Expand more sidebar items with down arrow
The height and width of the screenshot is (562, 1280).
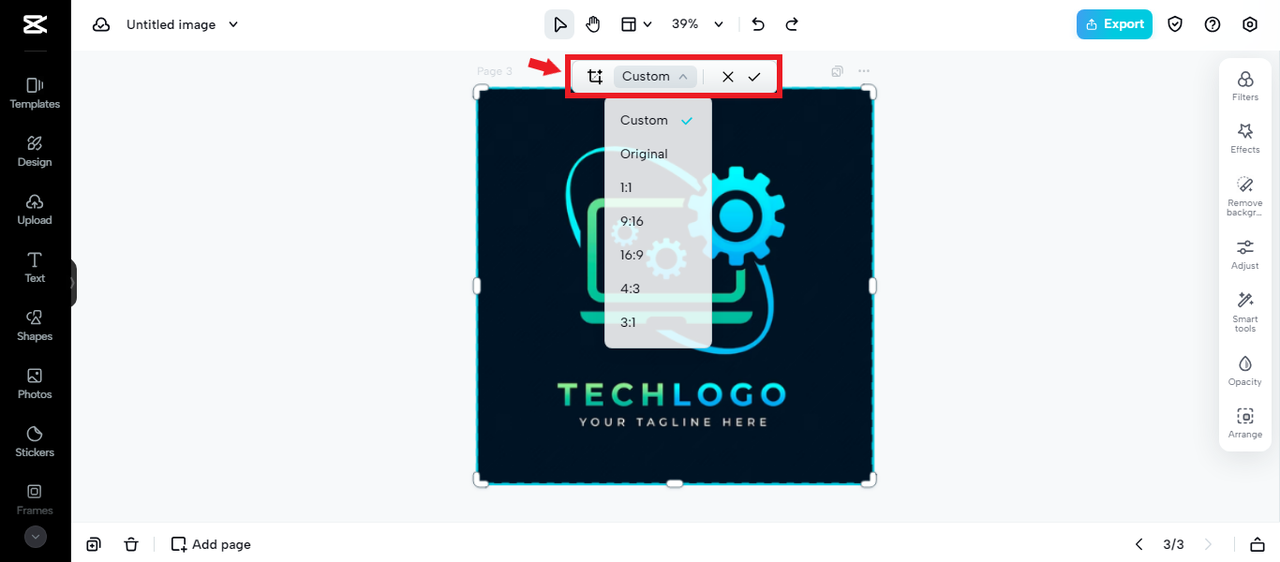(x=35, y=537)
